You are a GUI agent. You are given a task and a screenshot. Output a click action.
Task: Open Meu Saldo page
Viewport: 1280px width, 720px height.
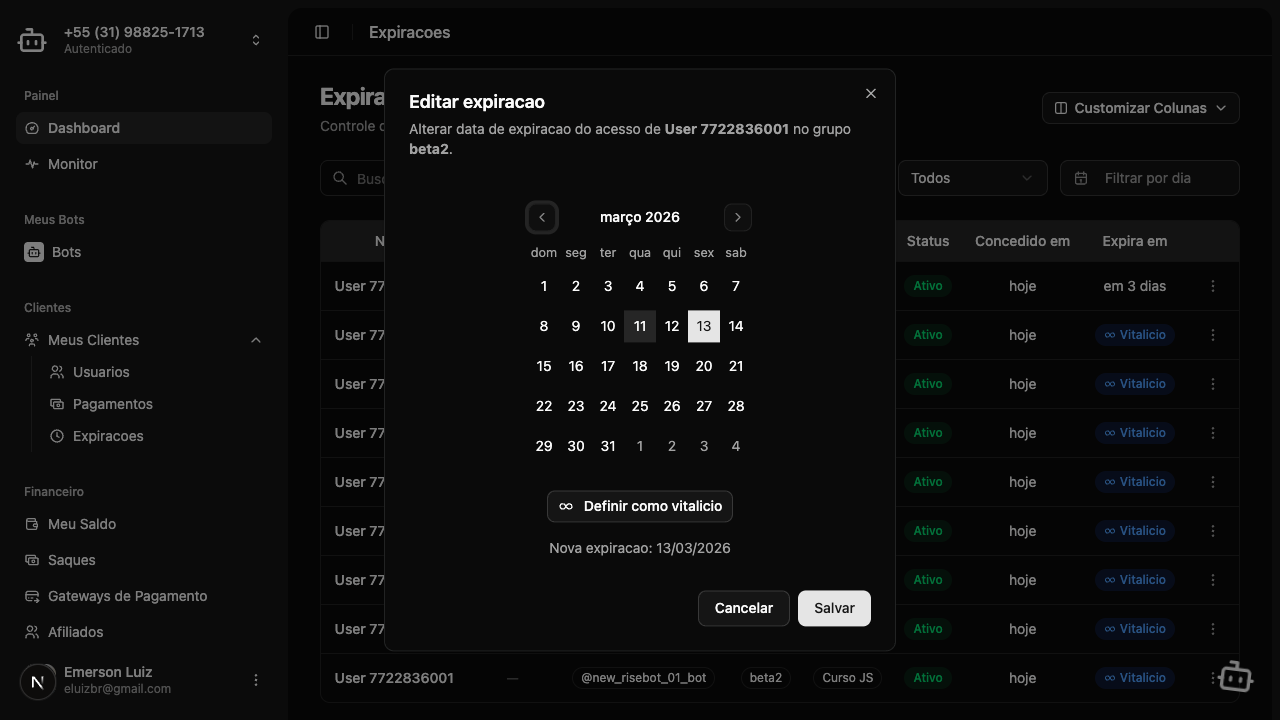coord(144,524)
